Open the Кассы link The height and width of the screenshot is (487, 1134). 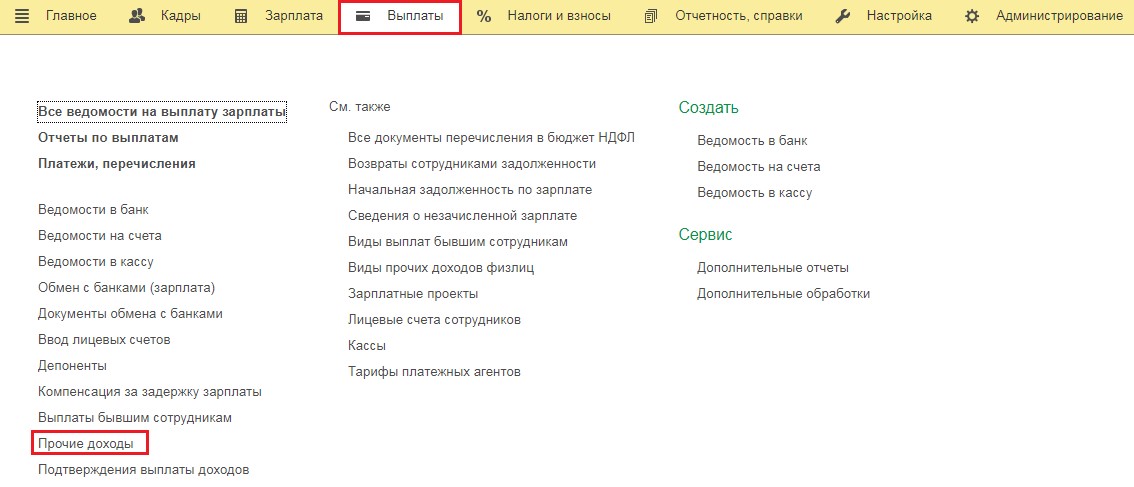click(x=367, y=346)
